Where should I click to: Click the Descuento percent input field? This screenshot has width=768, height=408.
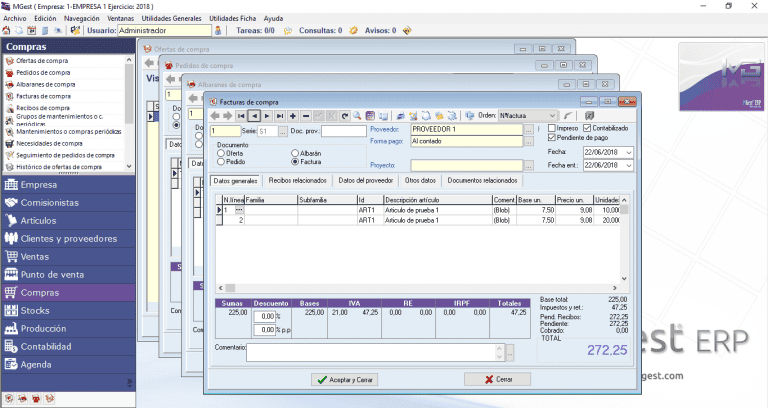[264, 316]
